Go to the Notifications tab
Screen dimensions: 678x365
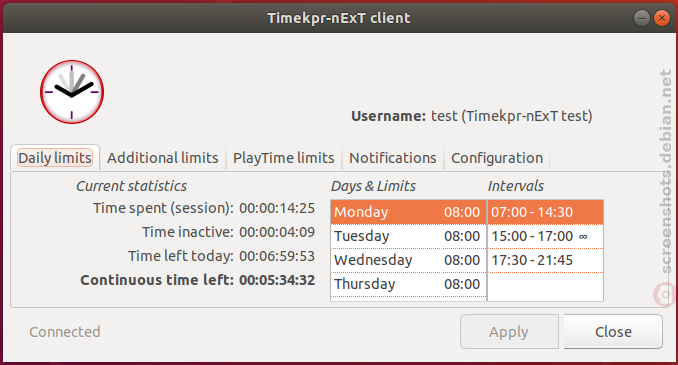(x=393, y=158)
